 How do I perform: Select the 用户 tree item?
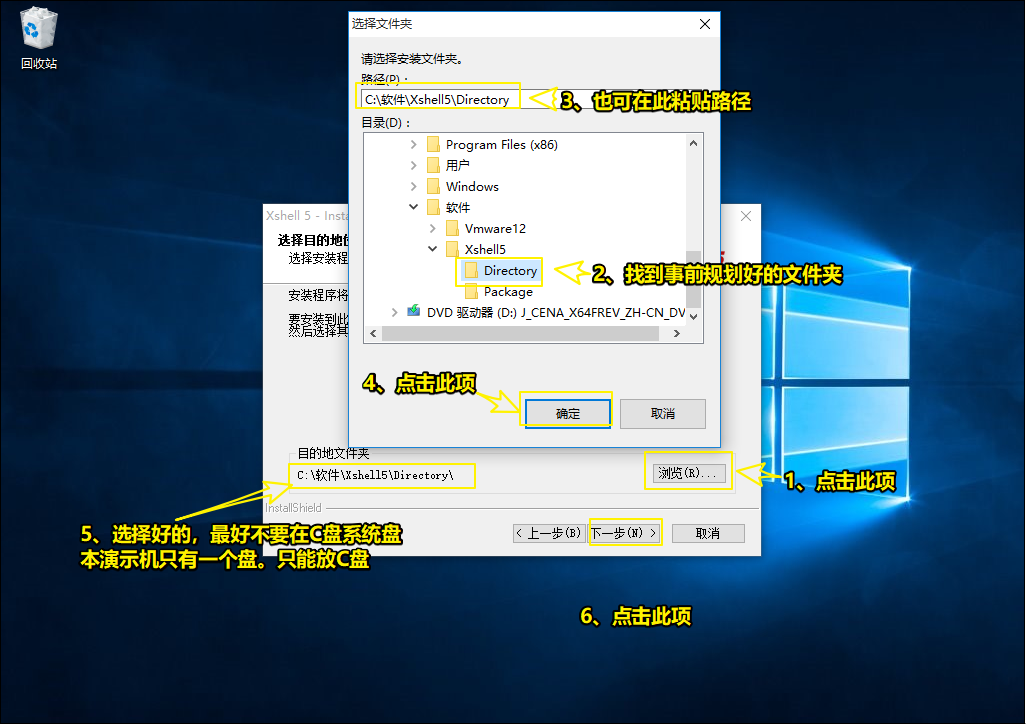(457, 166)
